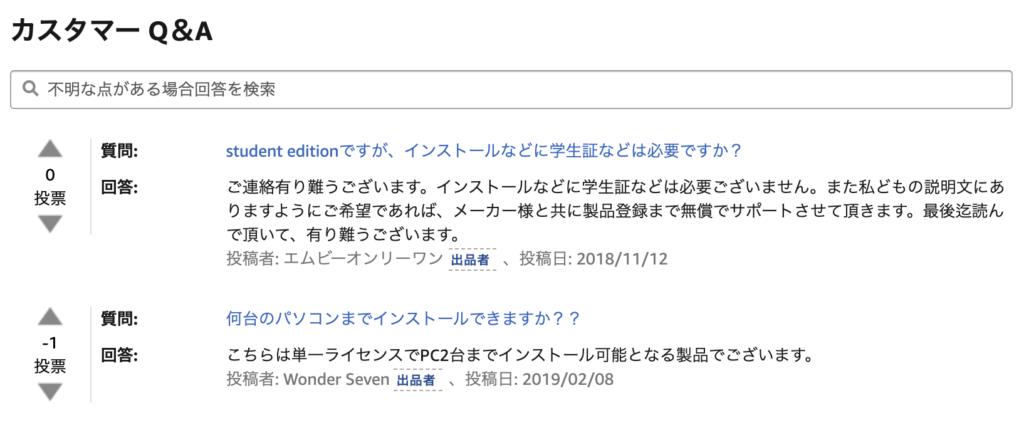This screenshot has width=1024, height=440.
Task: Click the vote count -1 on the second question
Action: point(50,342)
